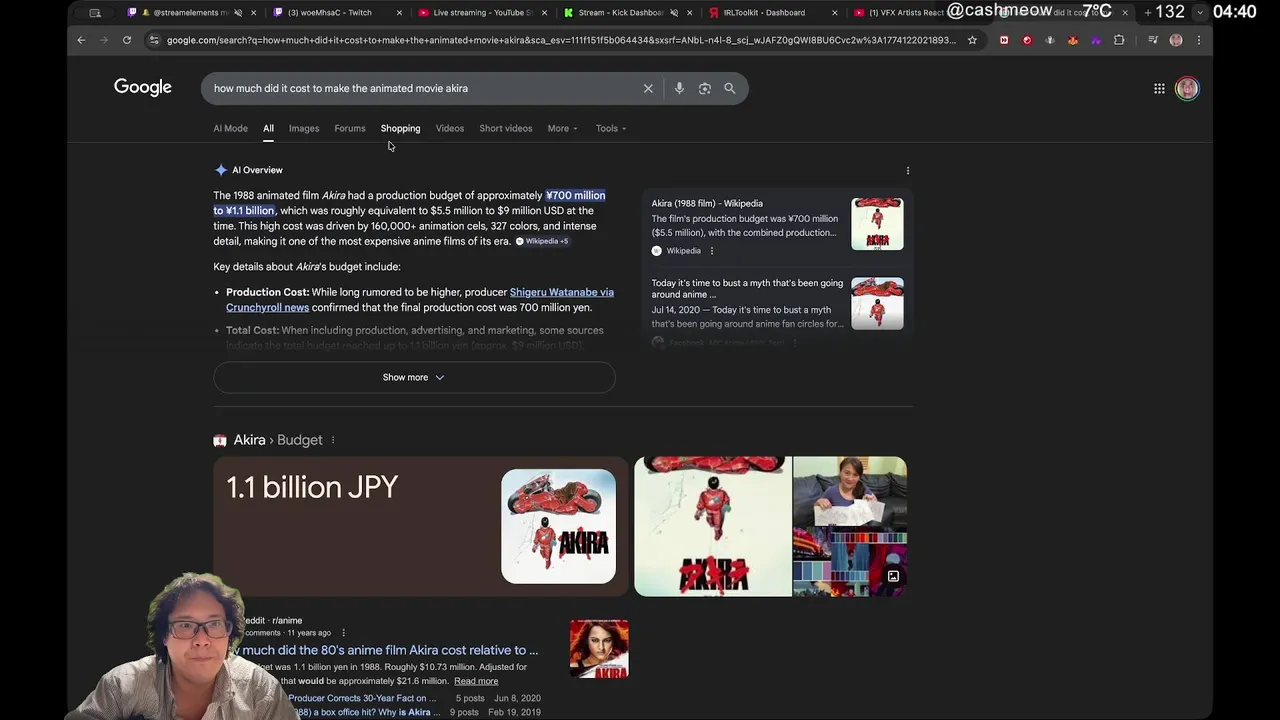
Task: Clear the search query with X
Action: pos(648,88)
